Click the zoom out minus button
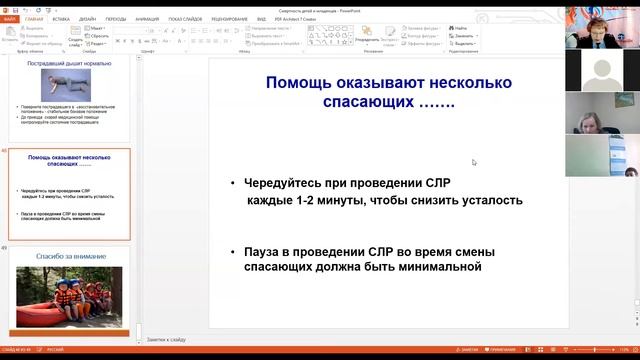Image resolution: width=640 pixels, height=360 pixels. click(x=575, y=350)
